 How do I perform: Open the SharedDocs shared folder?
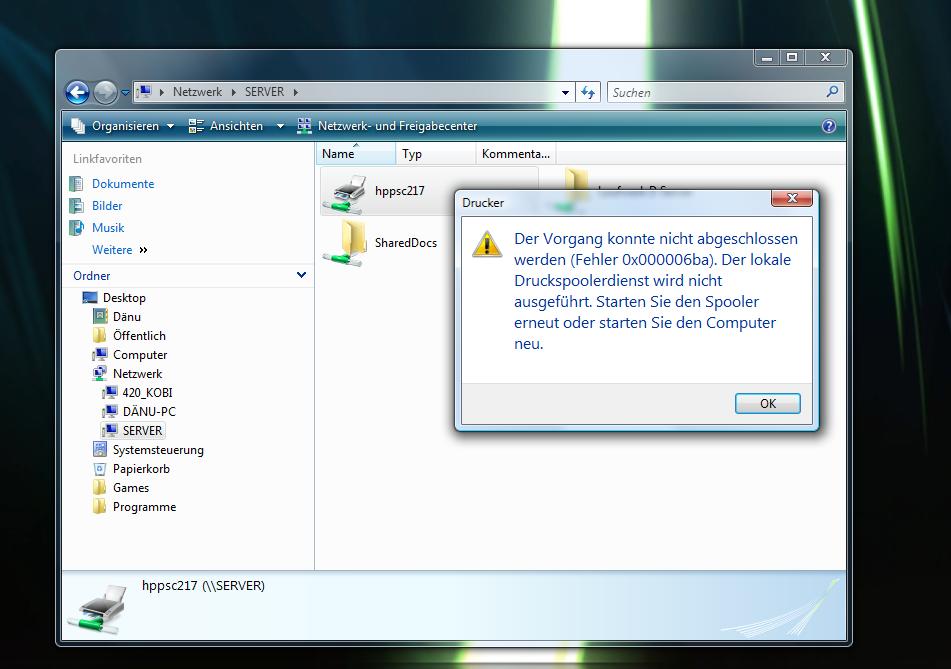tap(348, 242)
